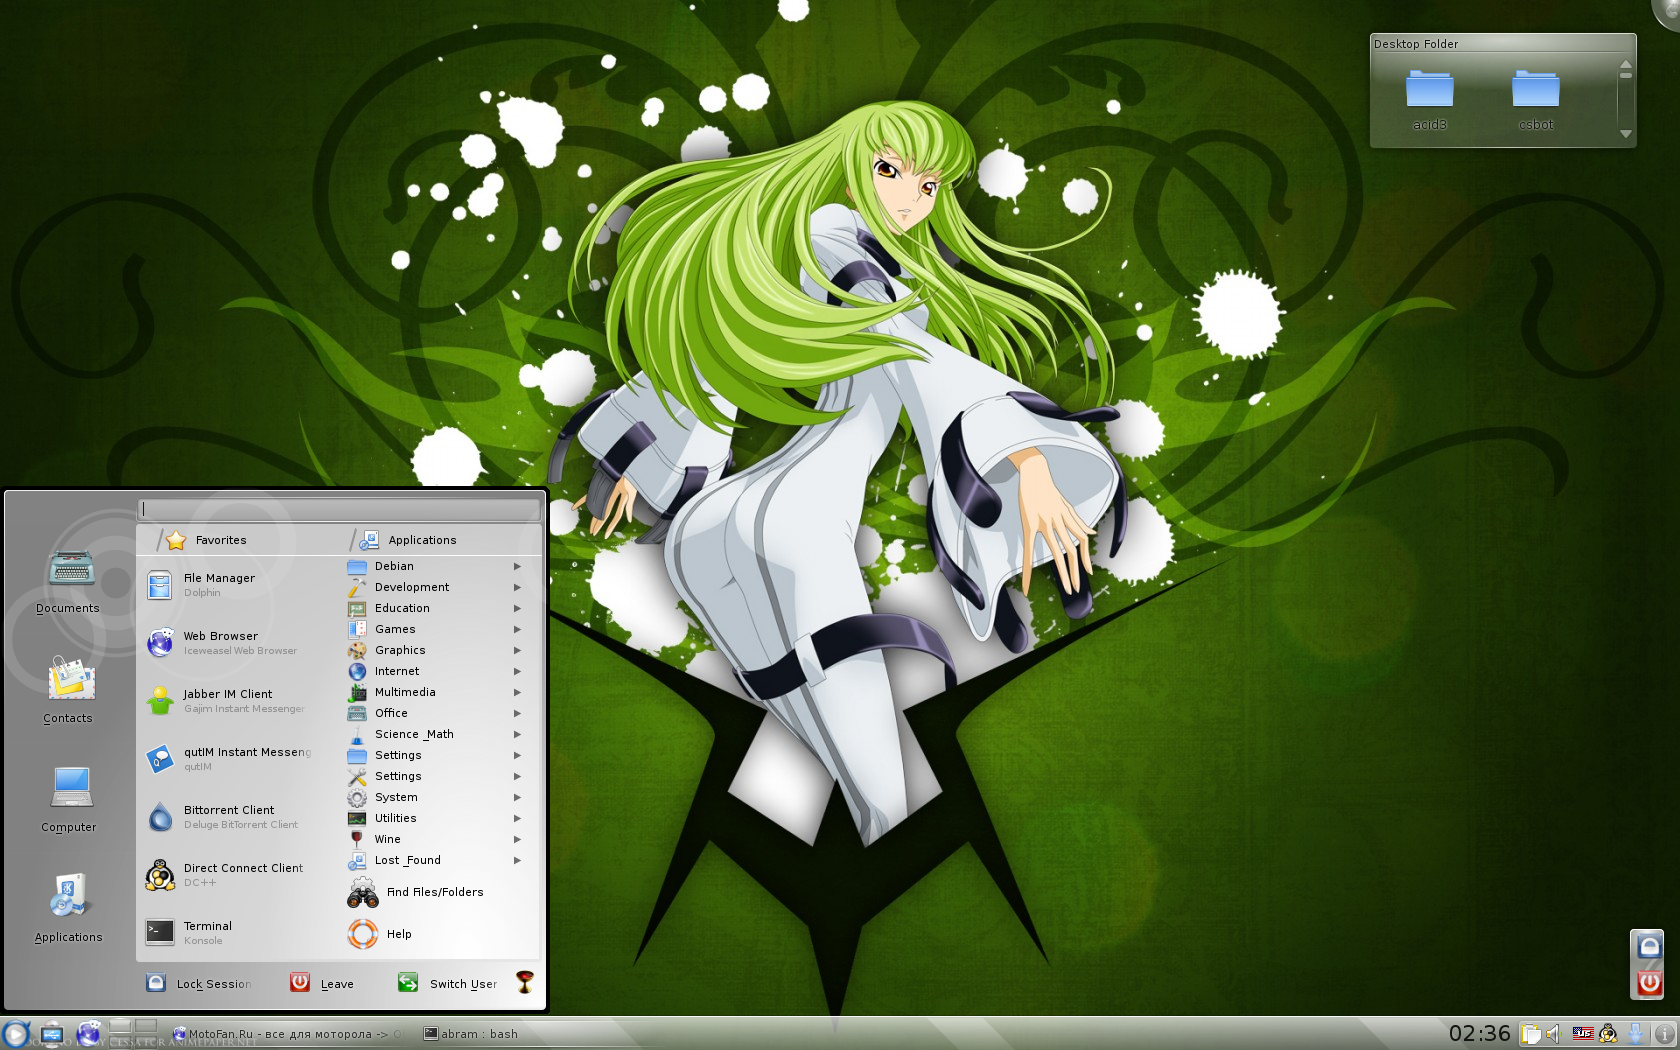Click Desktop Folder scroll up arrow

(1626, 64)
